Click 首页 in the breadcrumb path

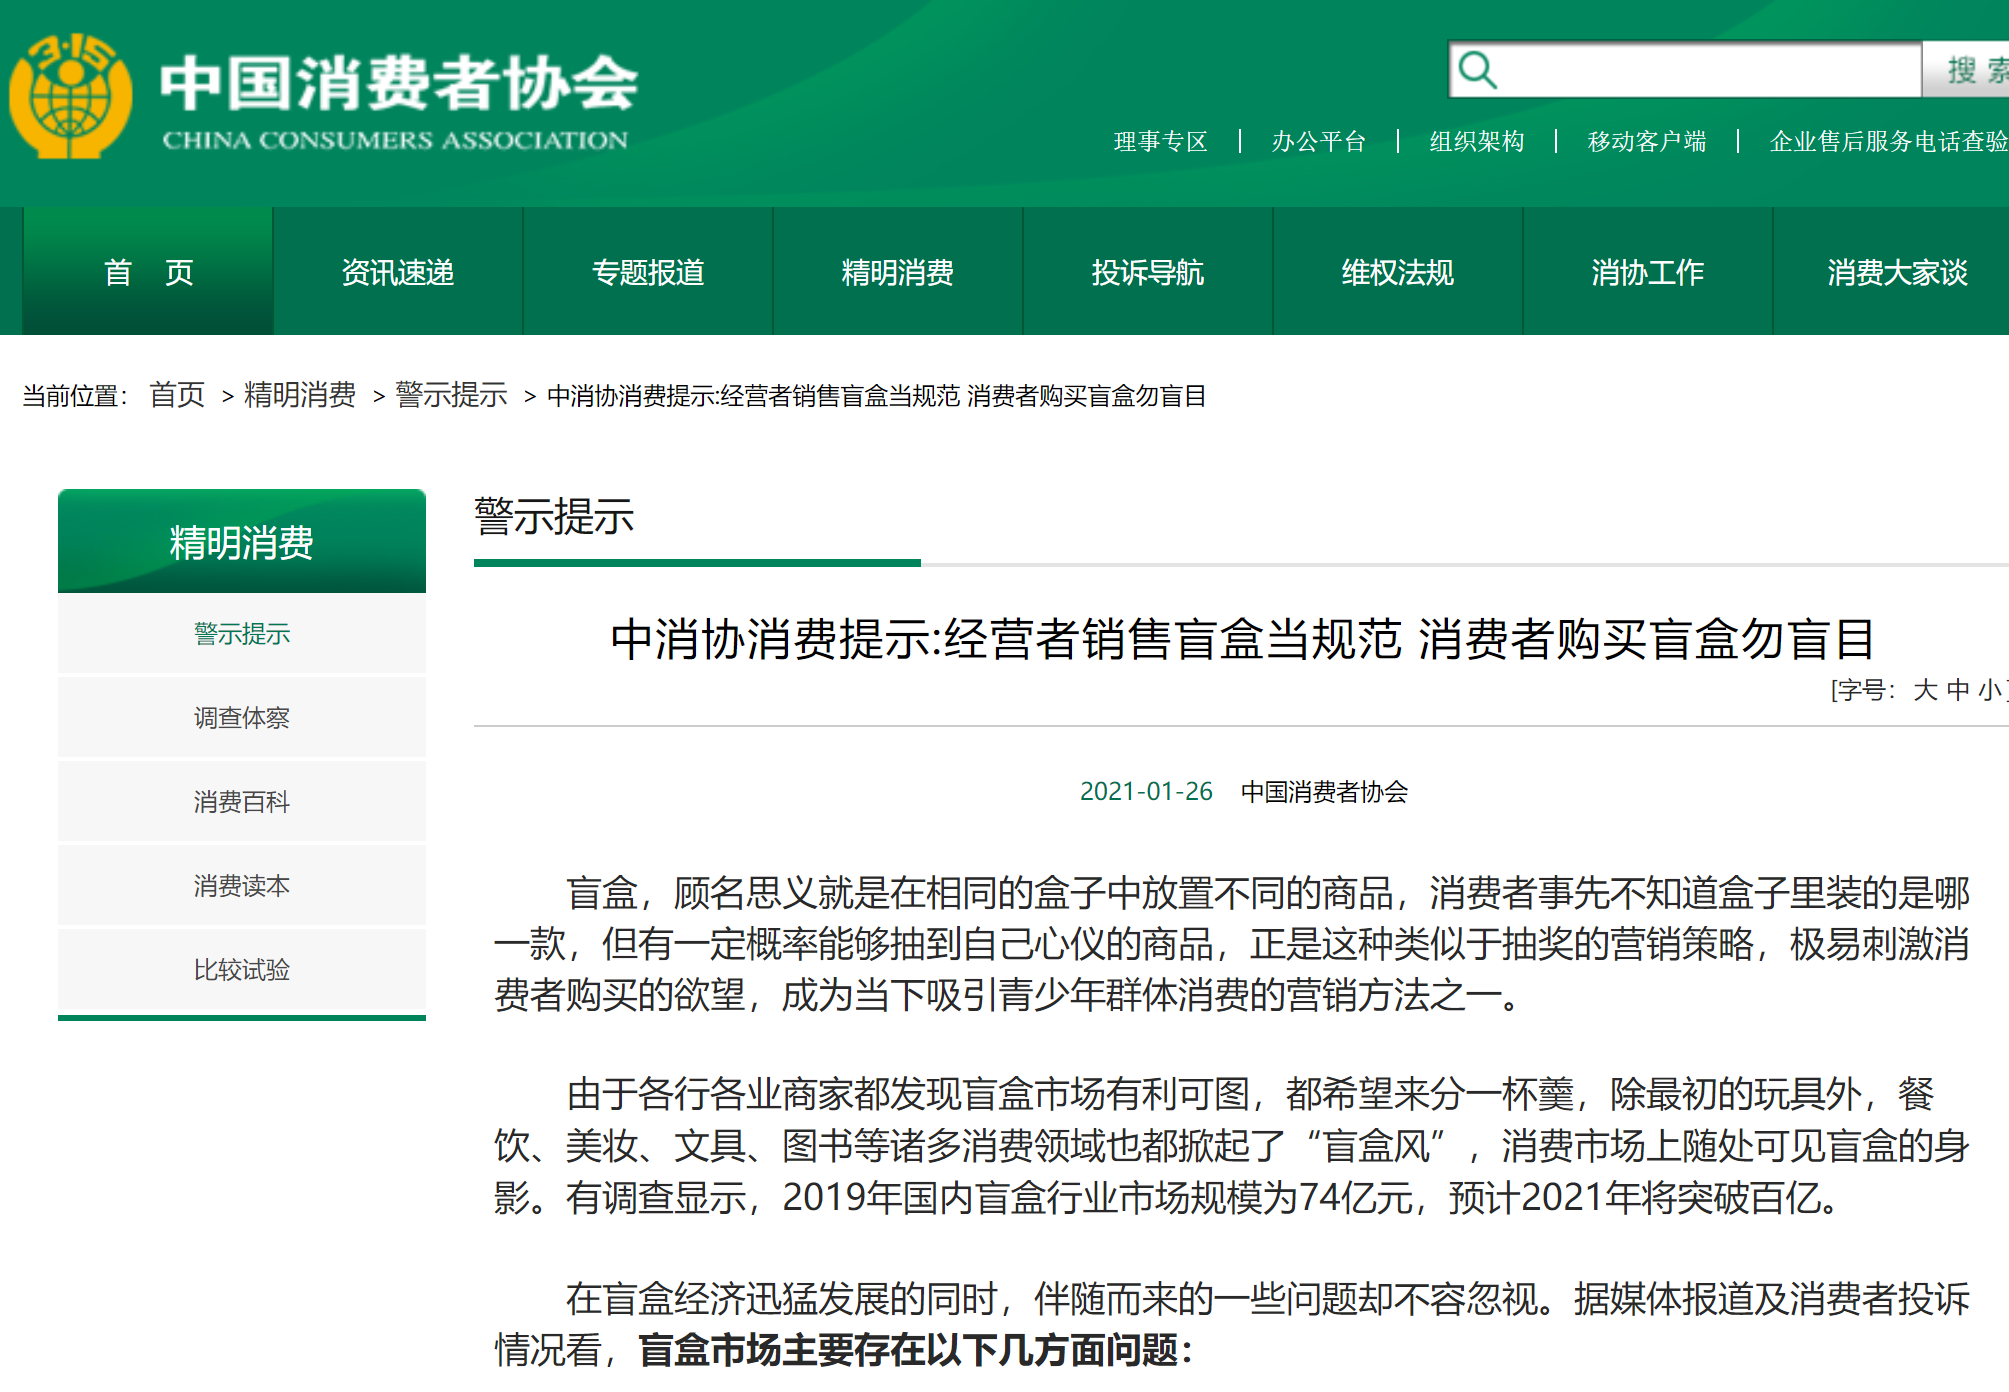177,395
